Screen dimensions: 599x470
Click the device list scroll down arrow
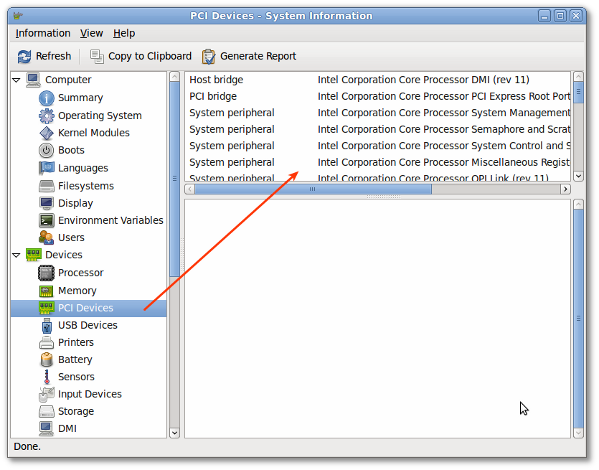click(578, 176)
